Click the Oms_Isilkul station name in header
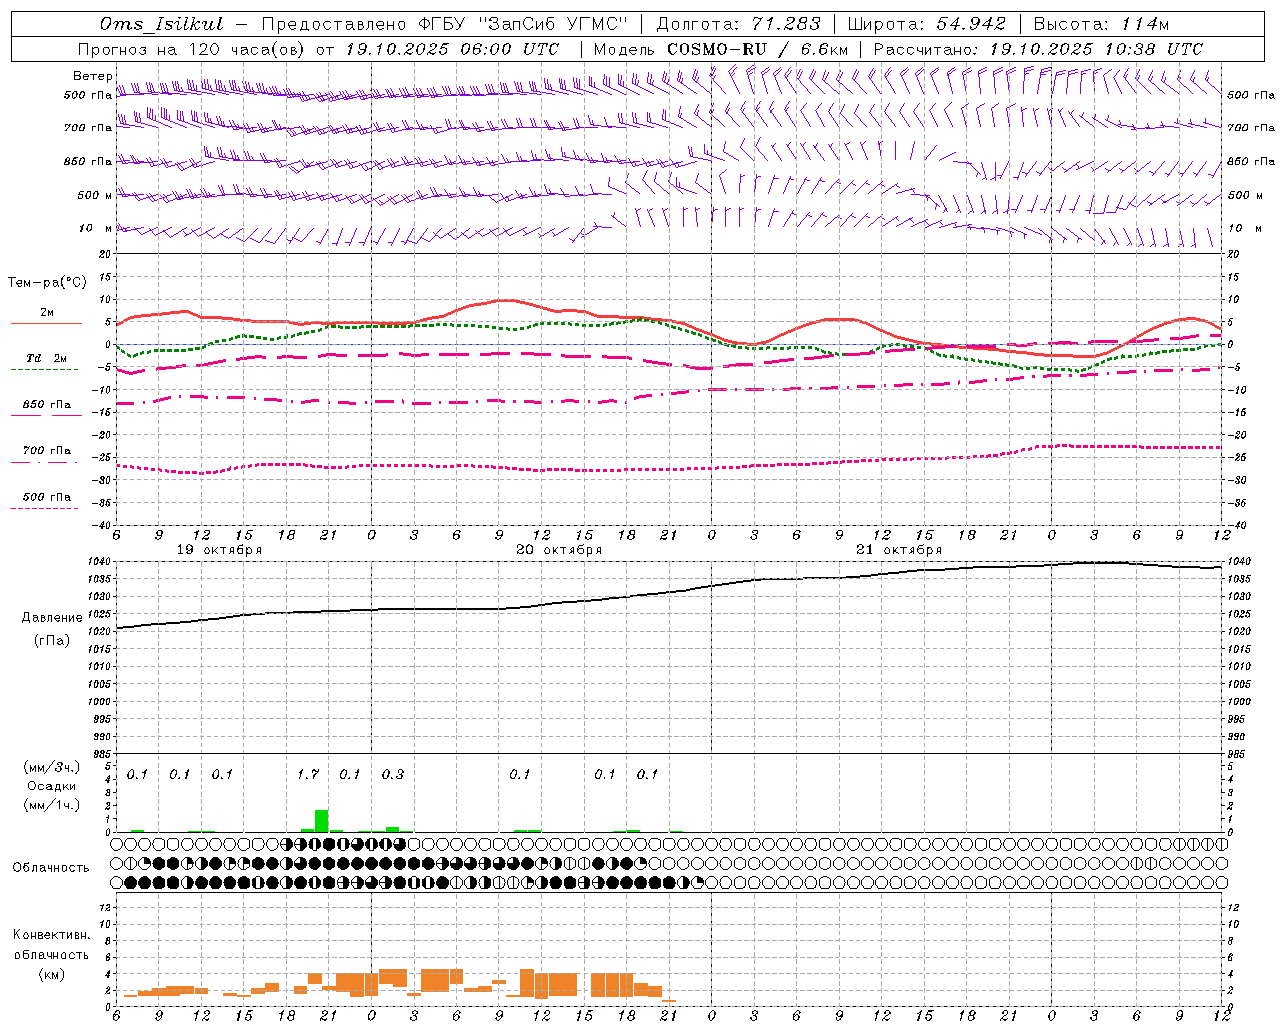The width and height of the screenshot is (1280, 1024). coord(162,24)
